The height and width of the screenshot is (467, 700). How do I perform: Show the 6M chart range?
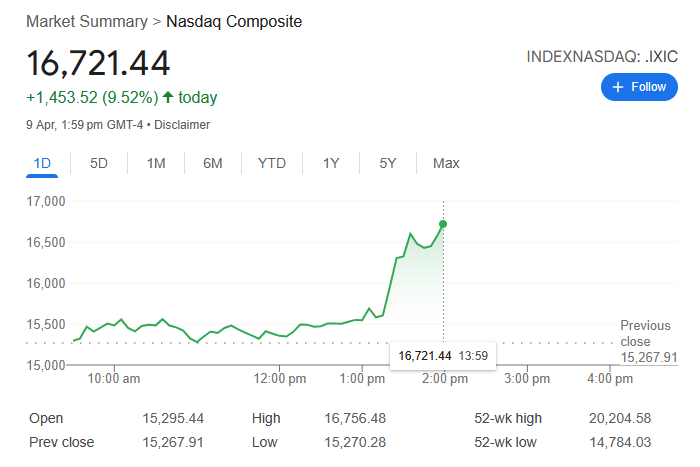pos(213,163)
